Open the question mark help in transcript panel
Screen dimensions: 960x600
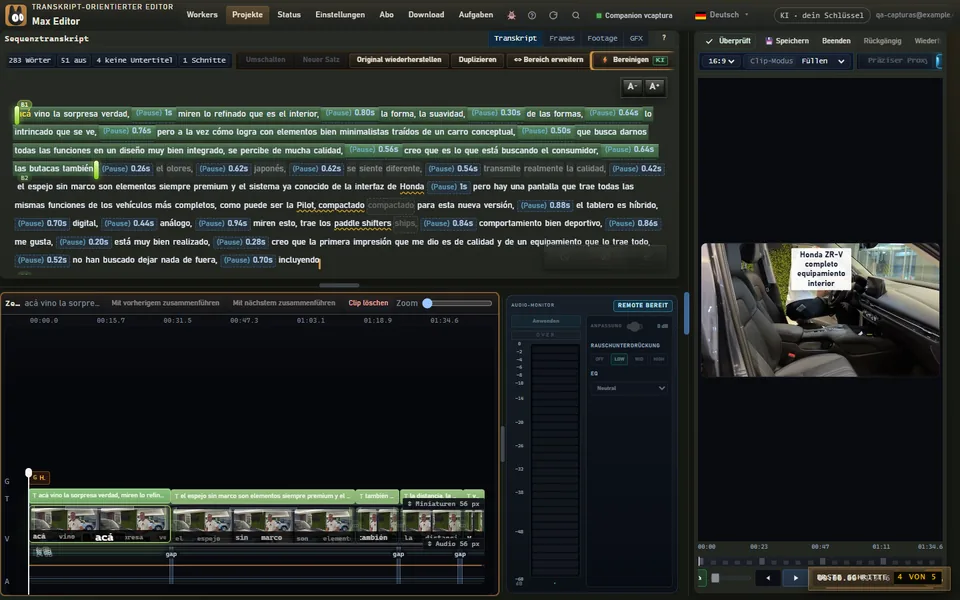(664, 38)
